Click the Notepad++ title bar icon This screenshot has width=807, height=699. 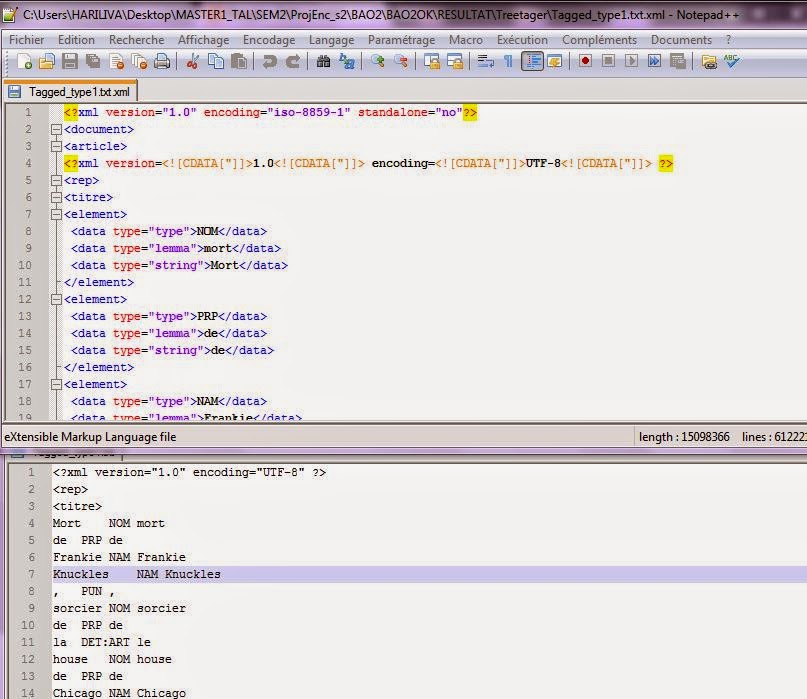click(9, 14)
